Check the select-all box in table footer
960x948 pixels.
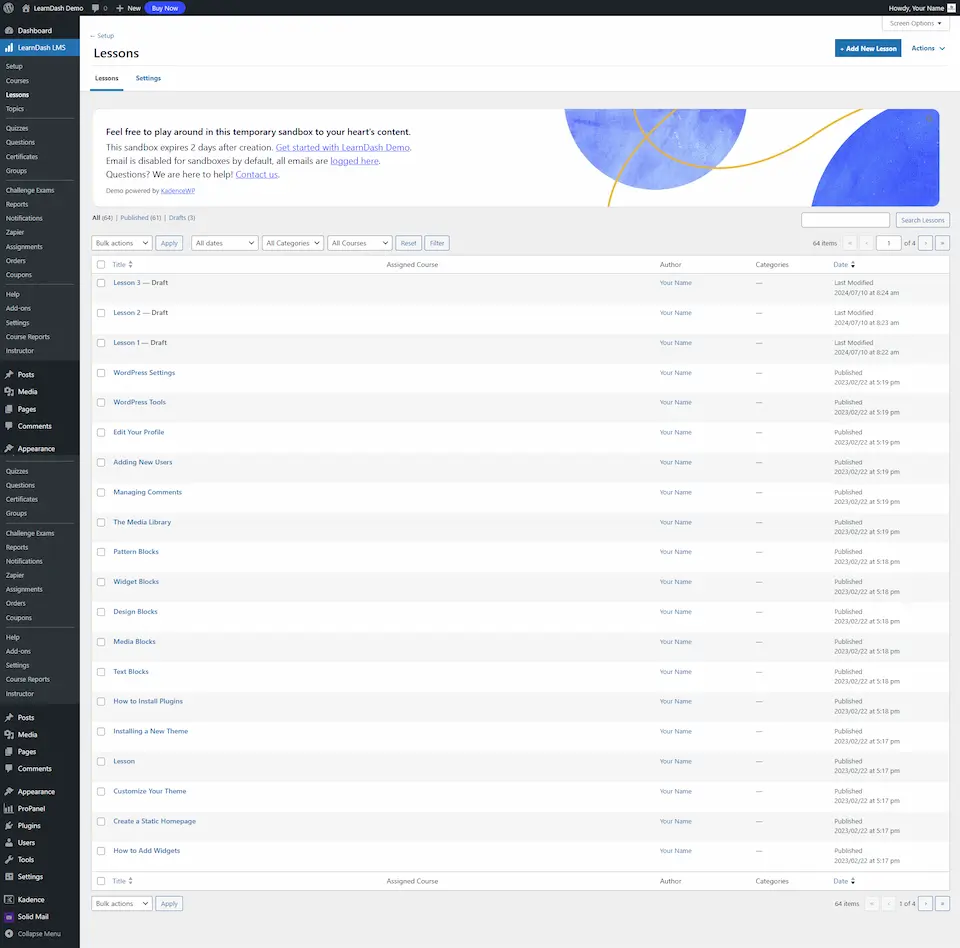click(101, 881)
